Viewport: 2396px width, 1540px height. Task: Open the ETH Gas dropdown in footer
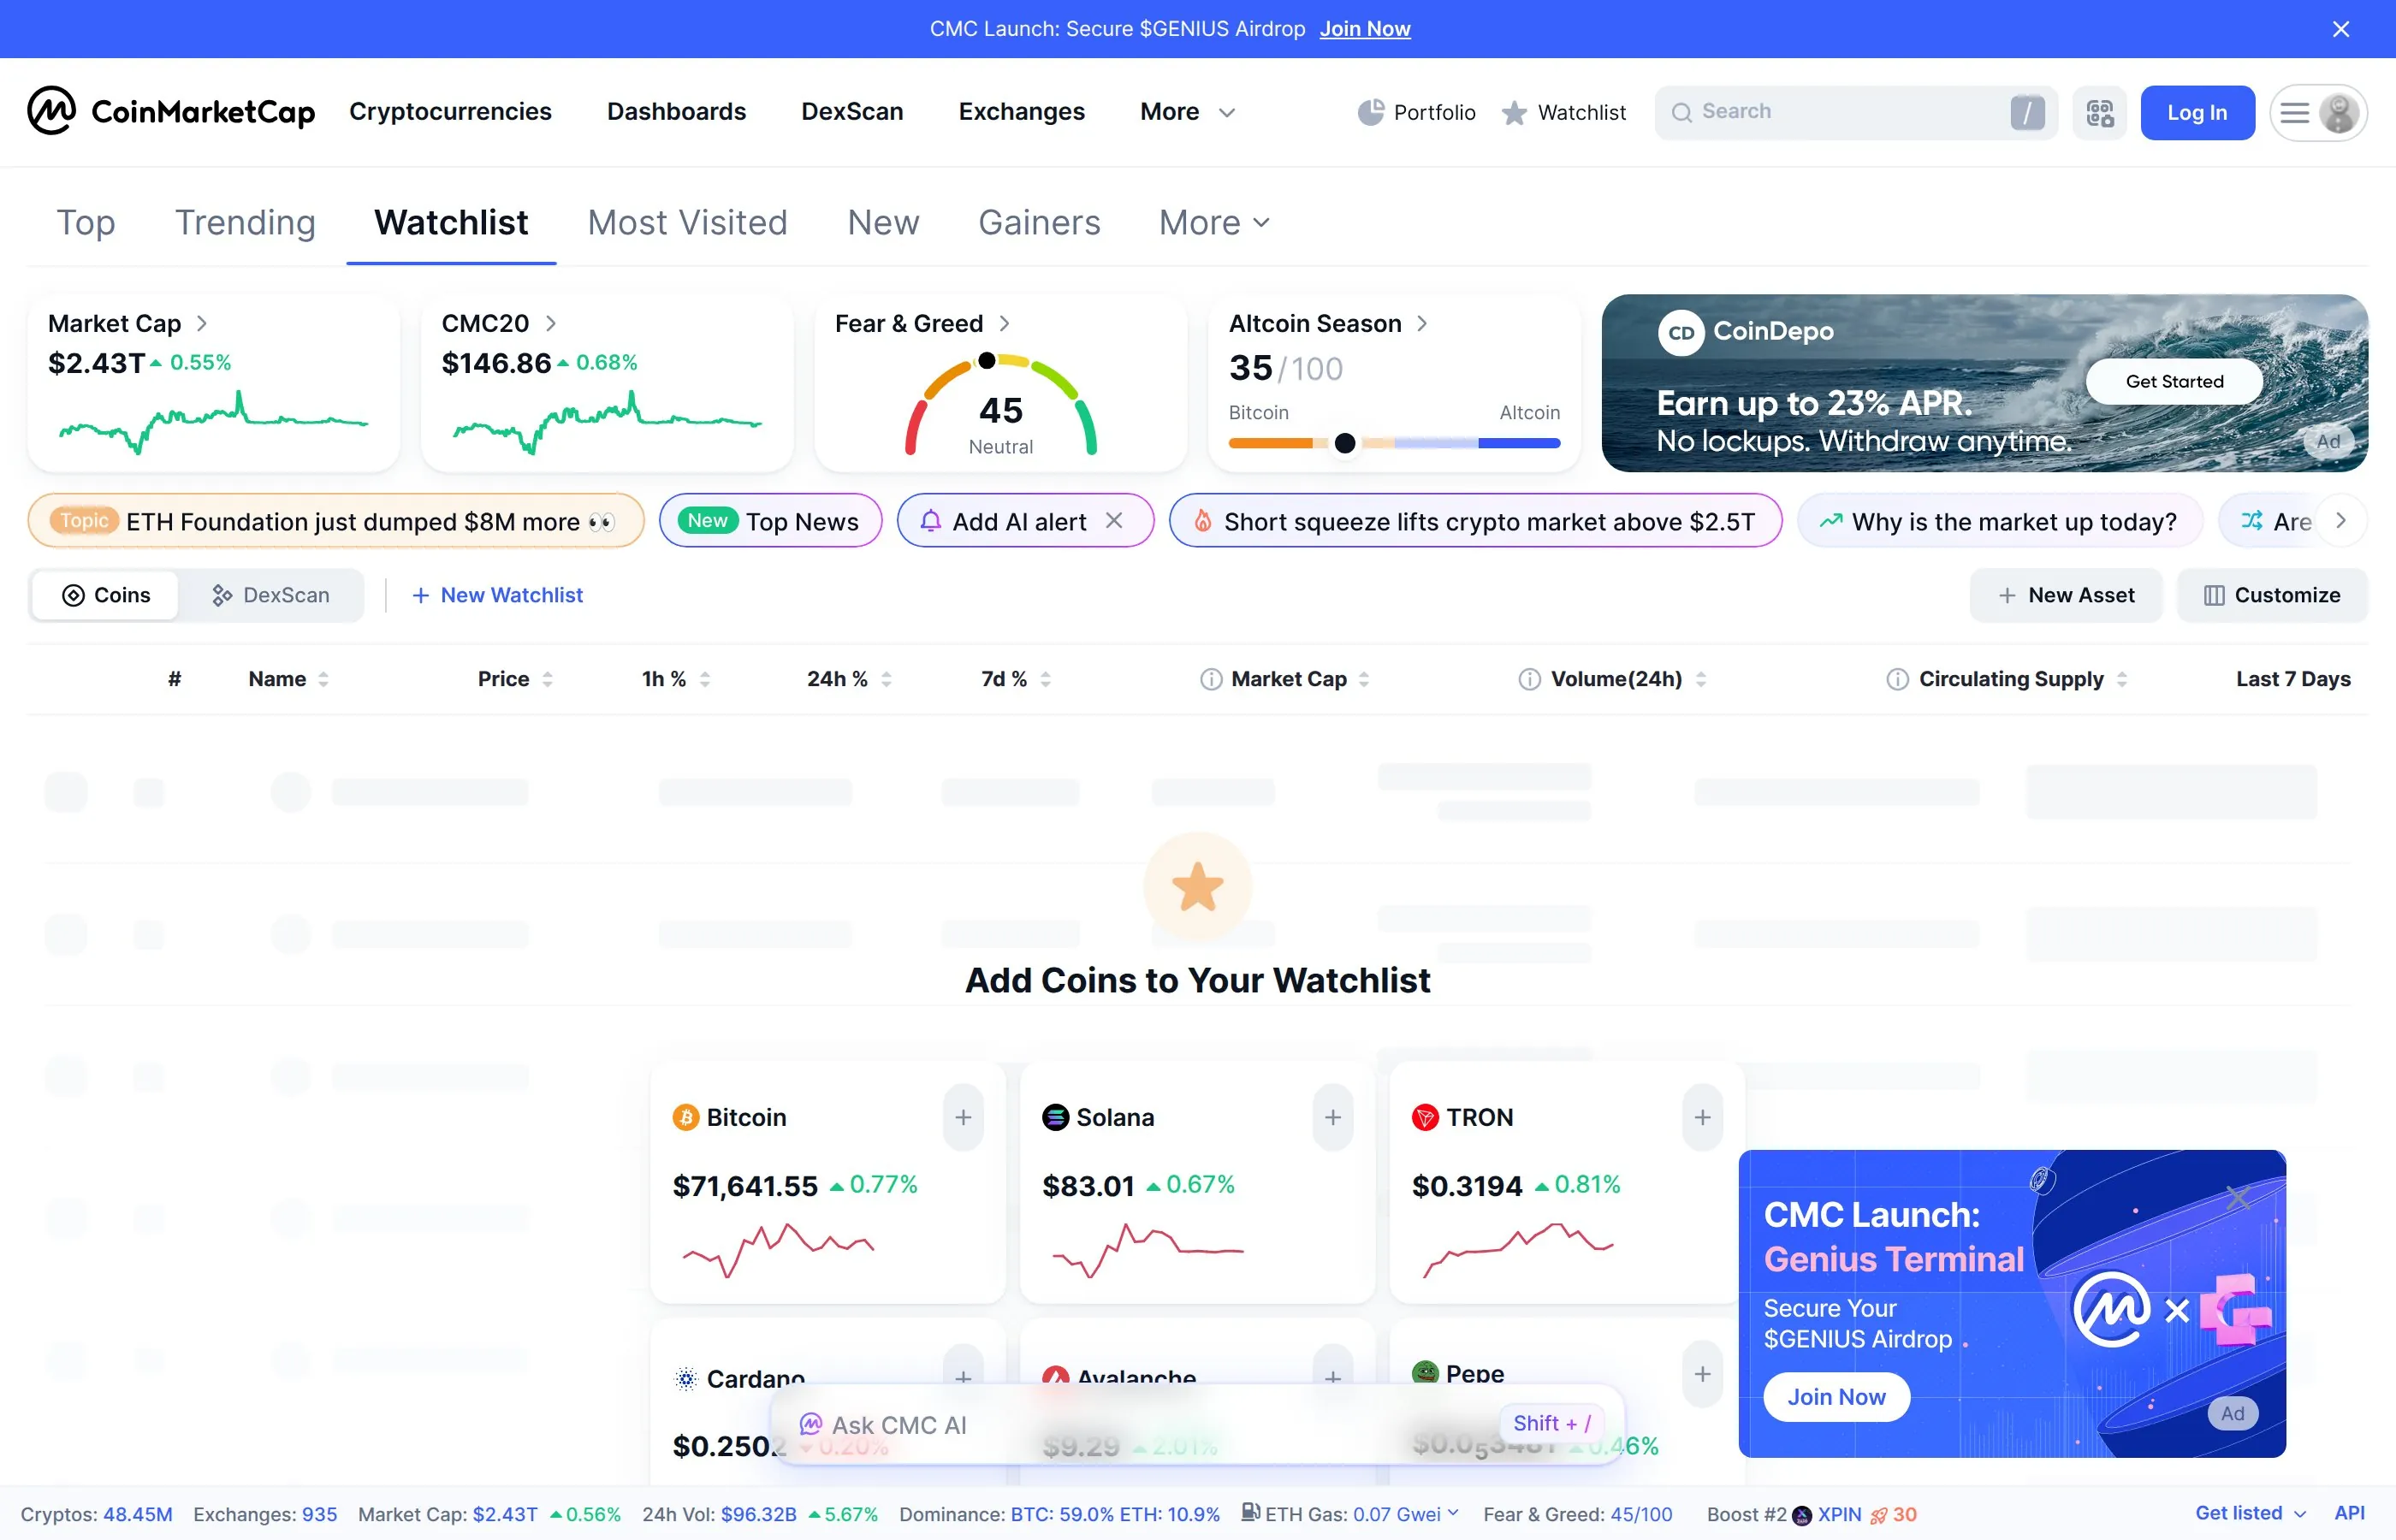tap(1452, 1513)
